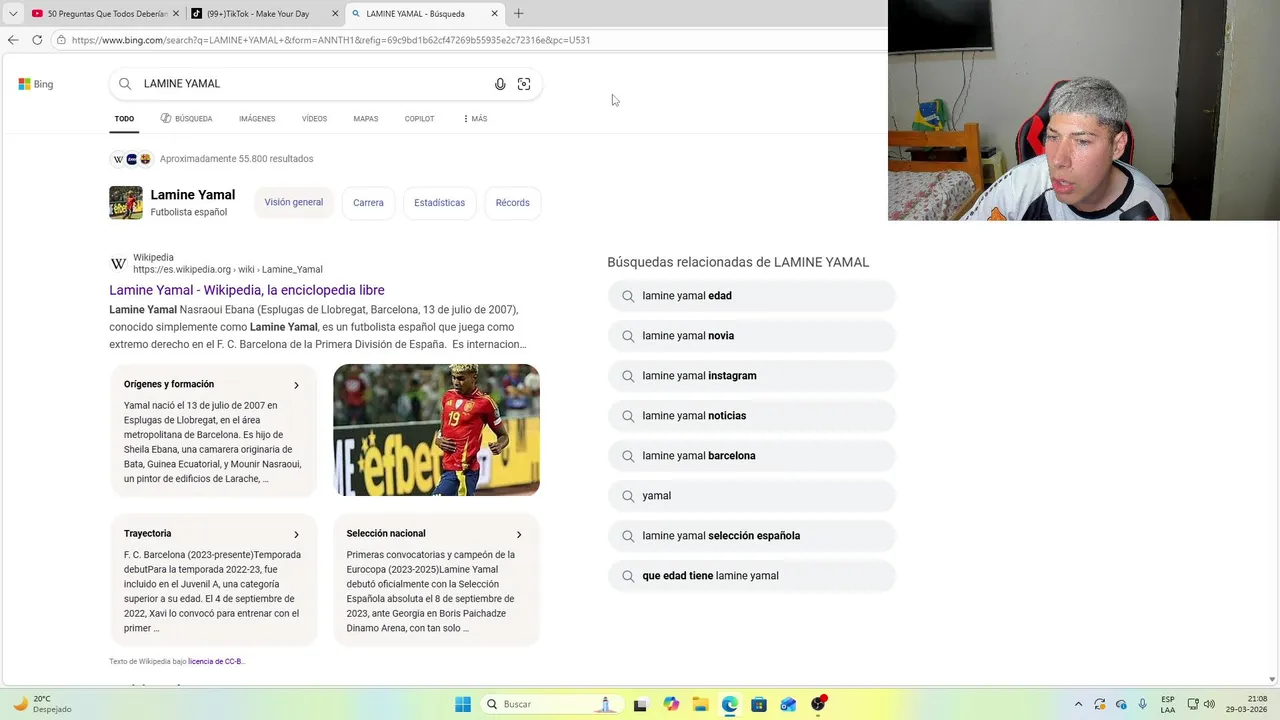Screen dimensions: 1280x720
Task: Expand Orígenes y formación card arrow
Action: click(x=296, y=385)
